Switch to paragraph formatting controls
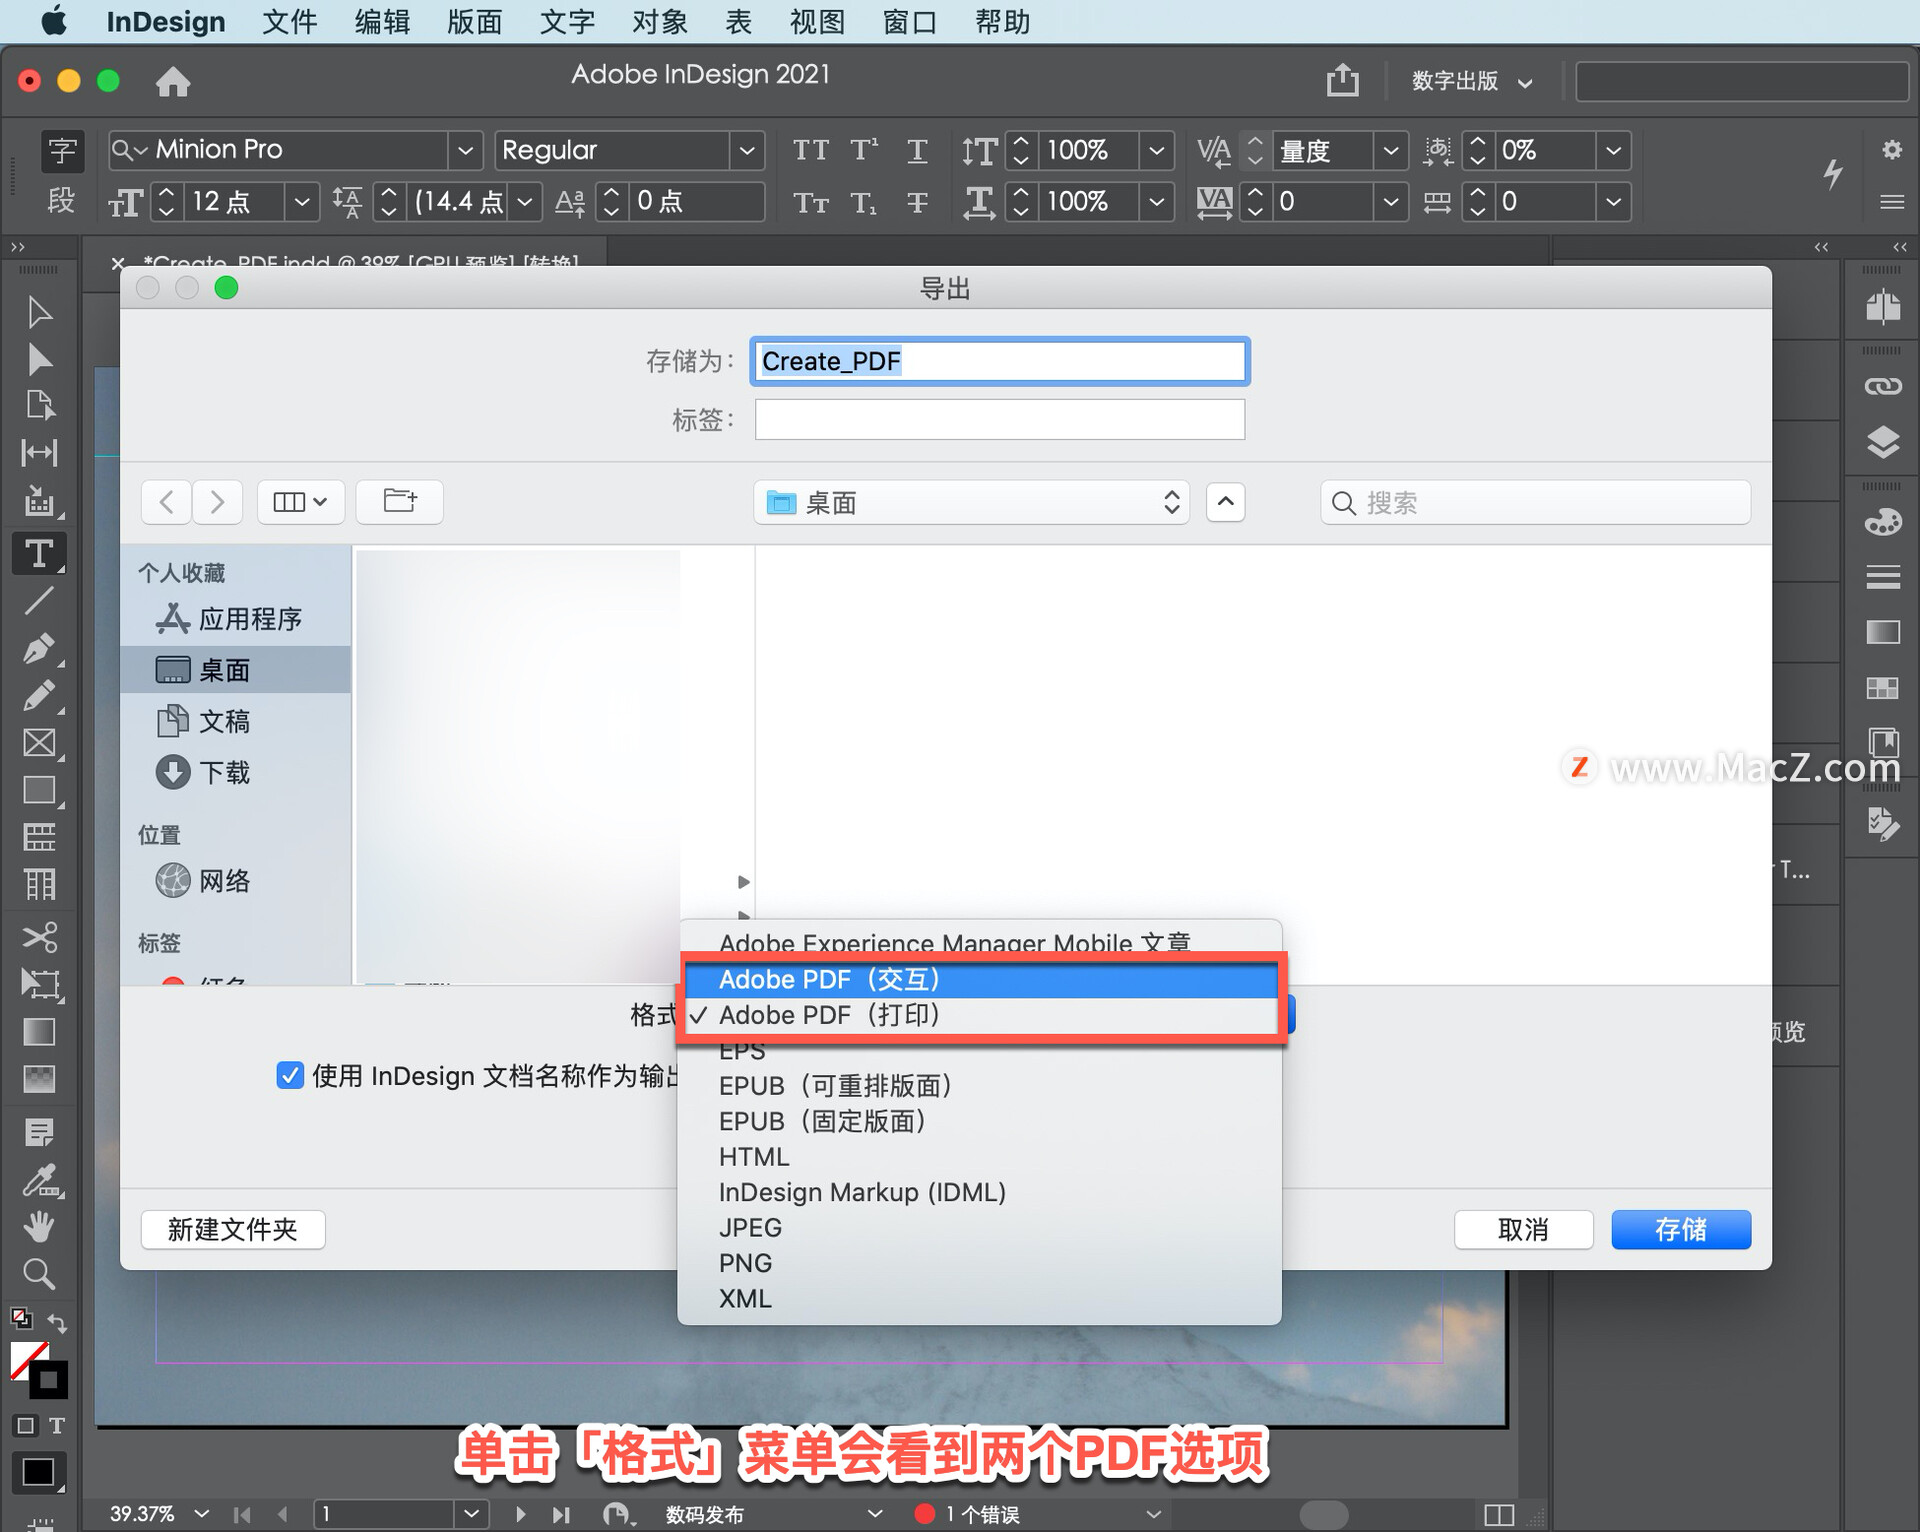This screenshot has height=1532, width=1920. pyautogui.click(x=61, y=201)
